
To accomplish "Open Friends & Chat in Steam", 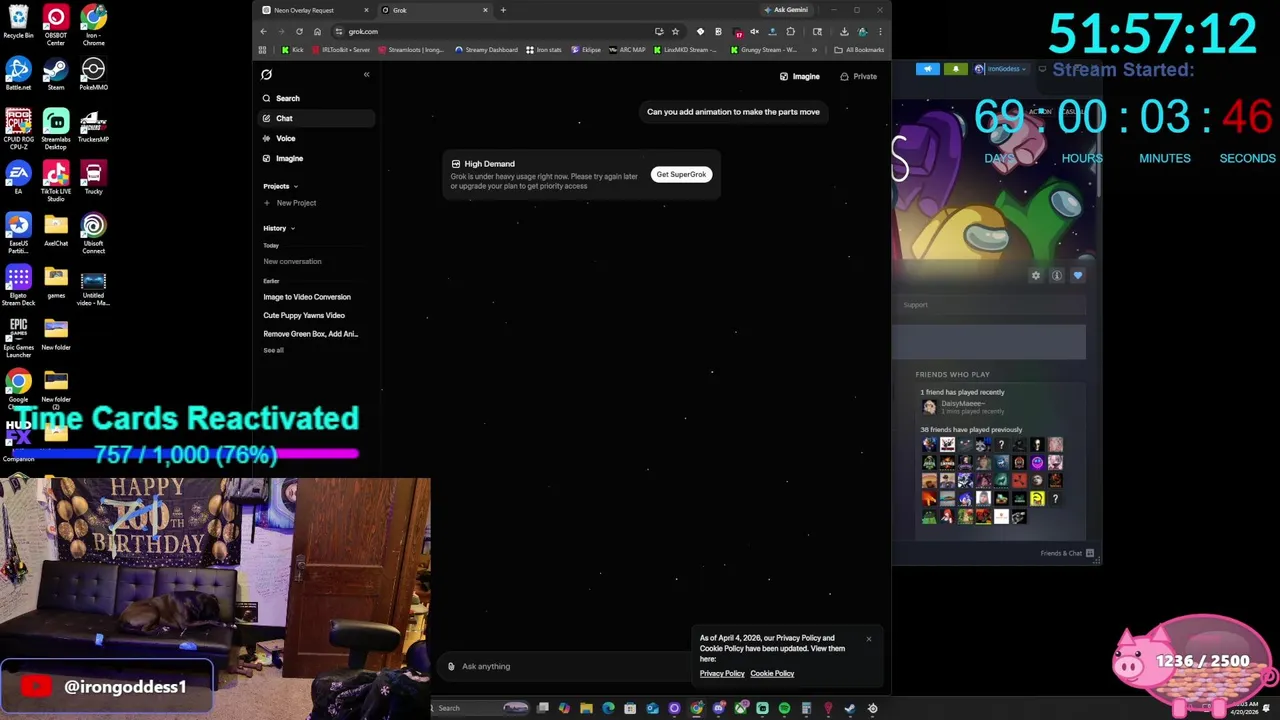I will [x=1067, y=553].
